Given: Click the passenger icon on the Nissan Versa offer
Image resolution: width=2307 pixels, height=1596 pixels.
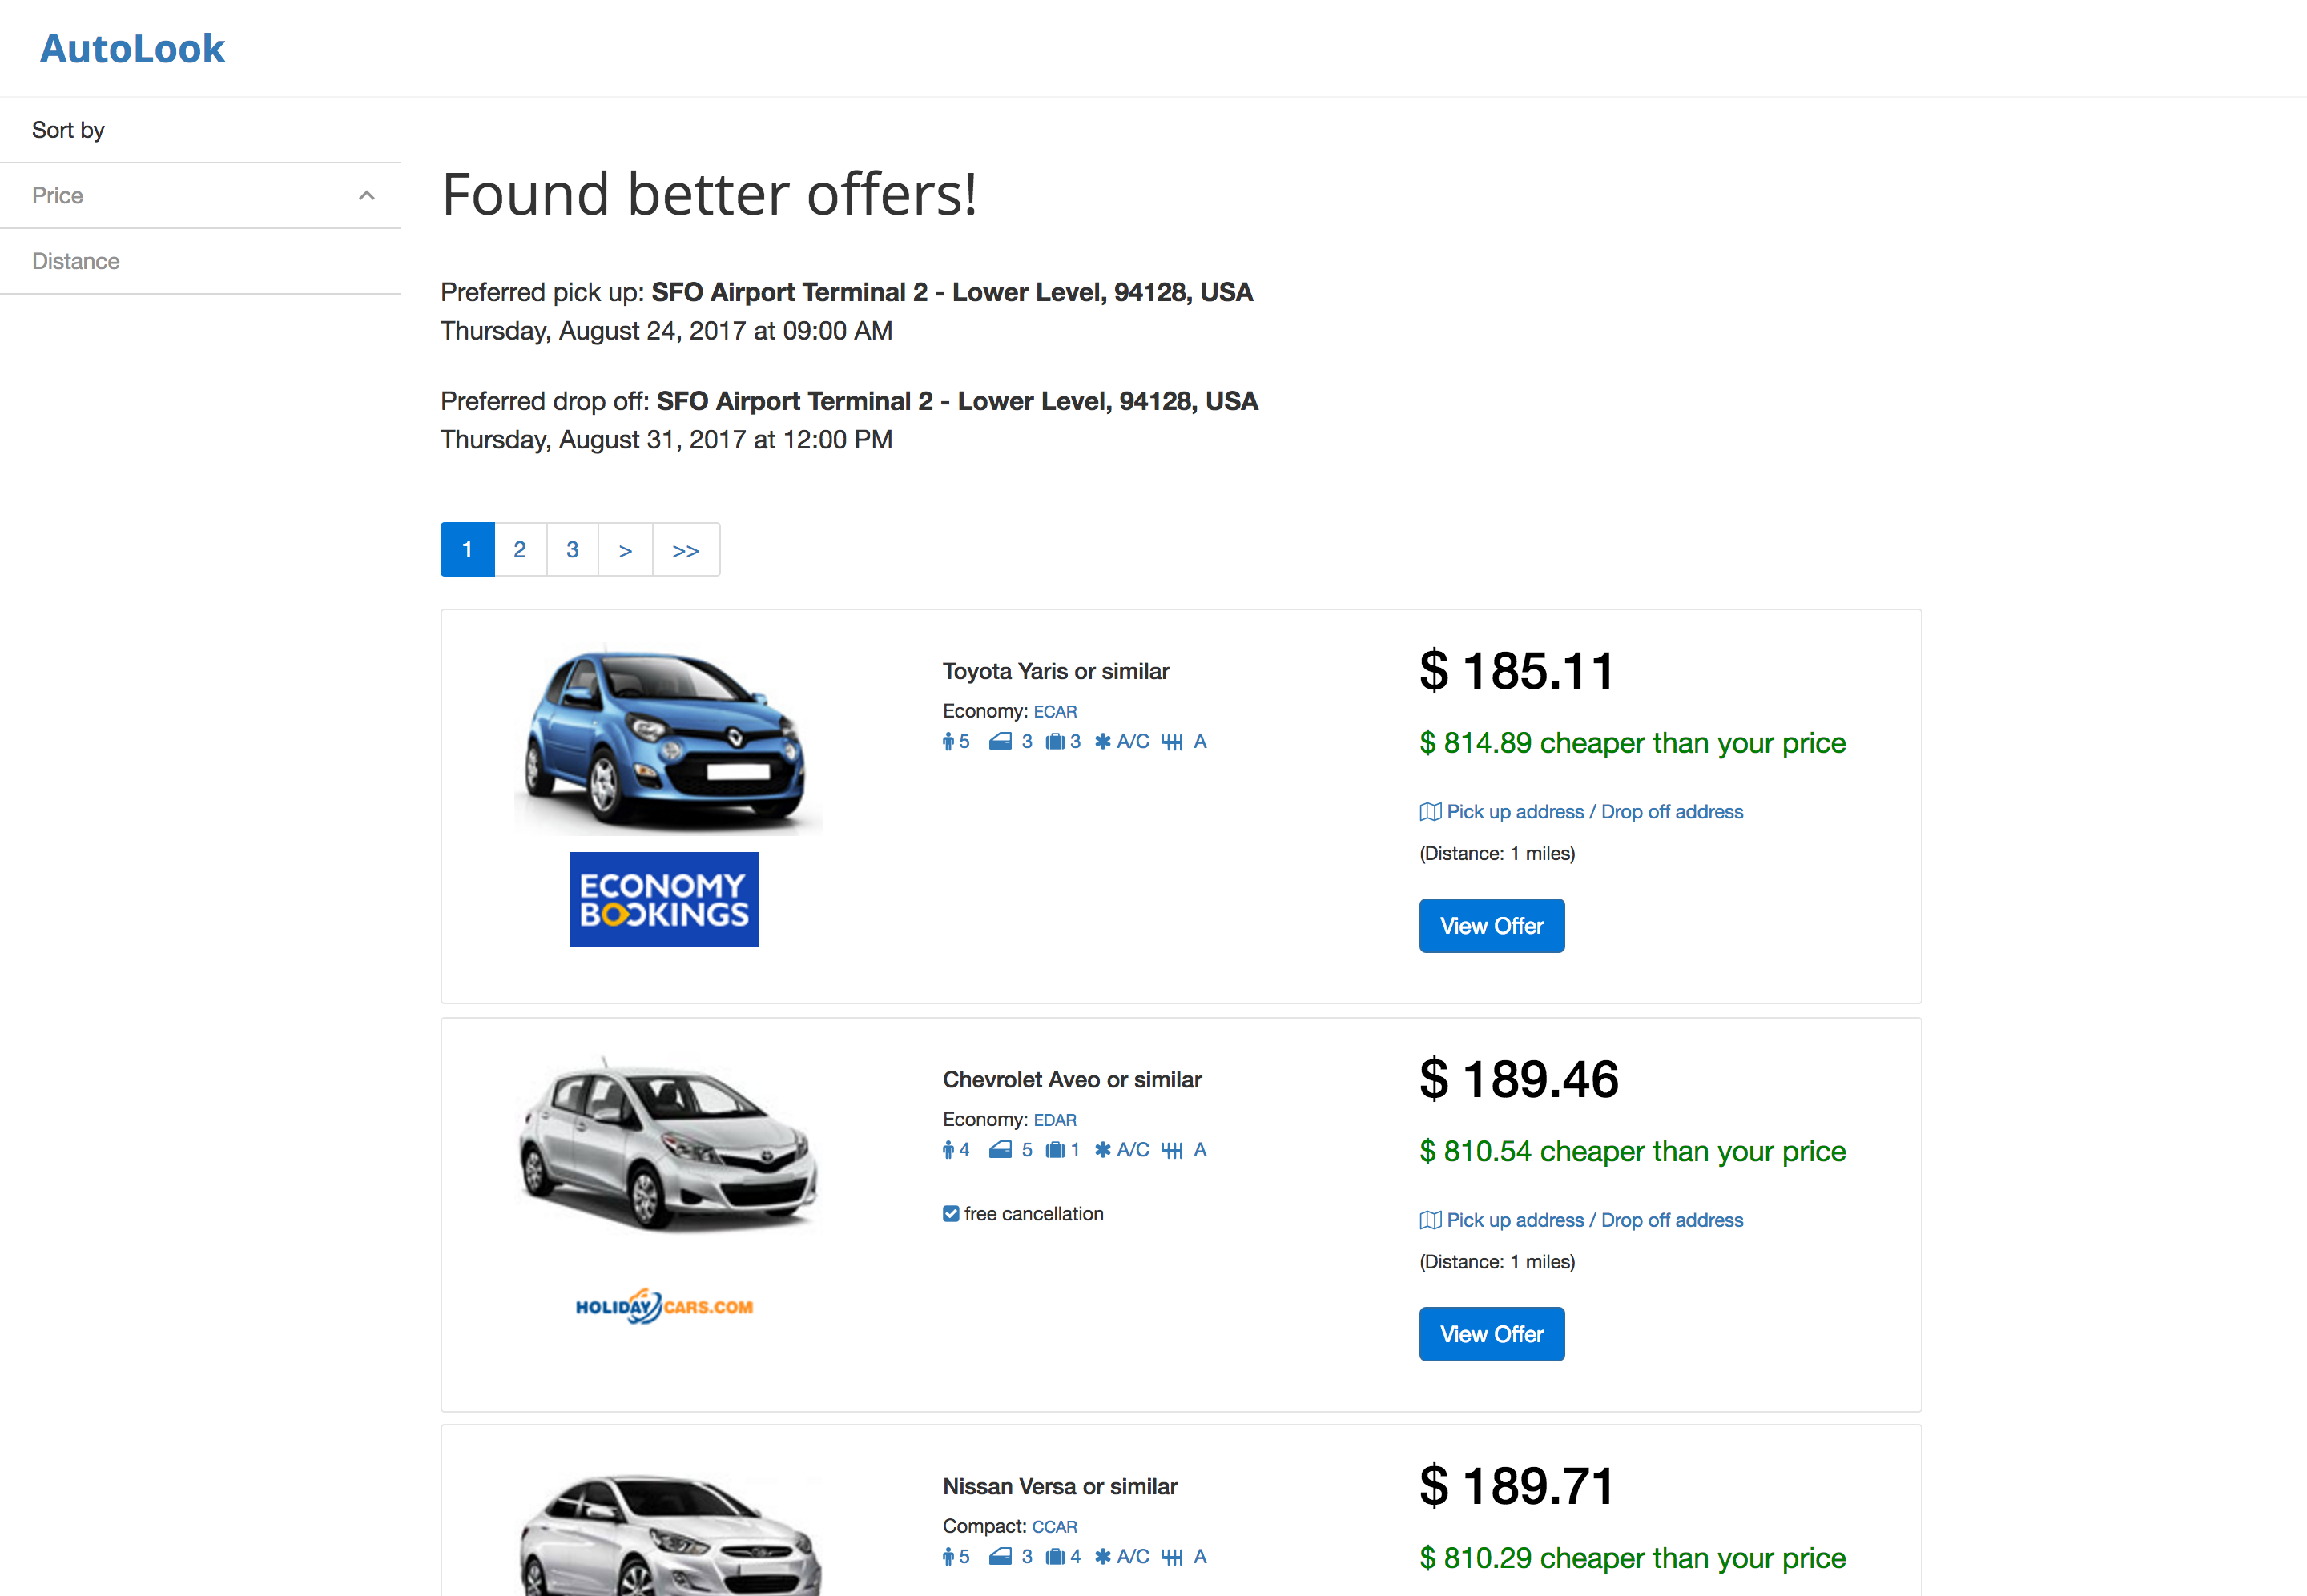Looking at the screenshot, I should [x=948, y=1557].
